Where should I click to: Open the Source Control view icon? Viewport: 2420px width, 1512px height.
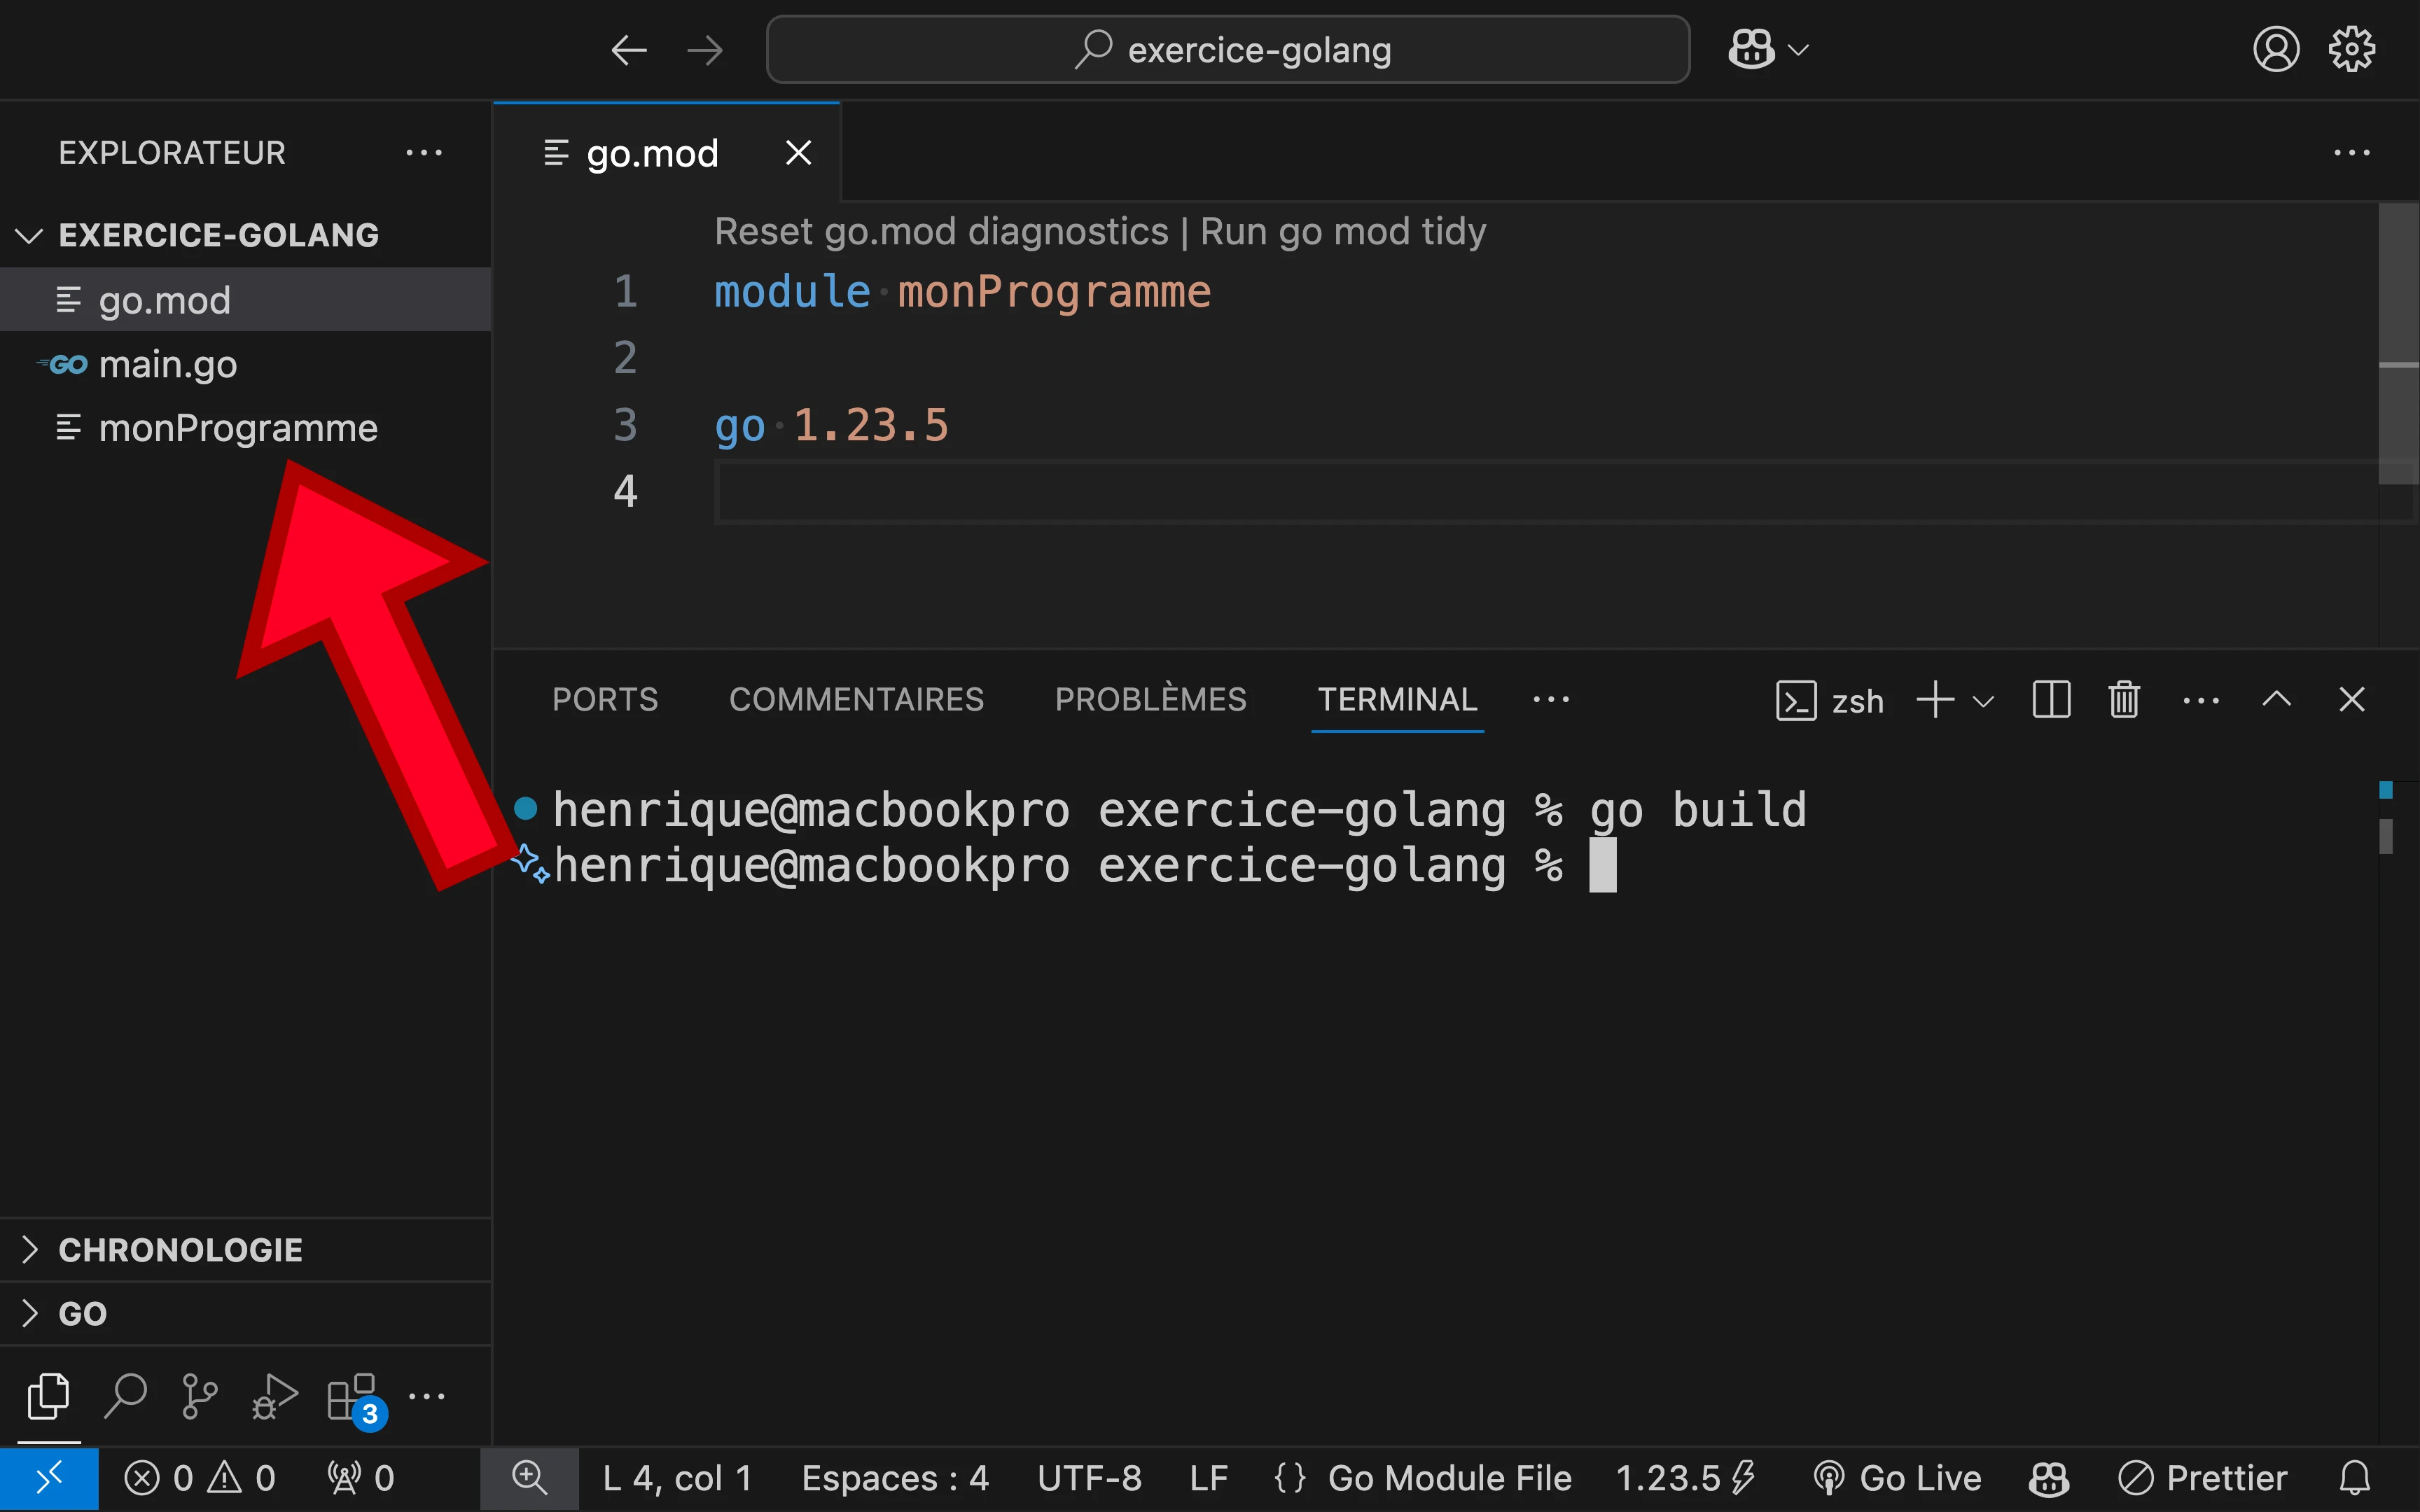(x=200, y=1396)
